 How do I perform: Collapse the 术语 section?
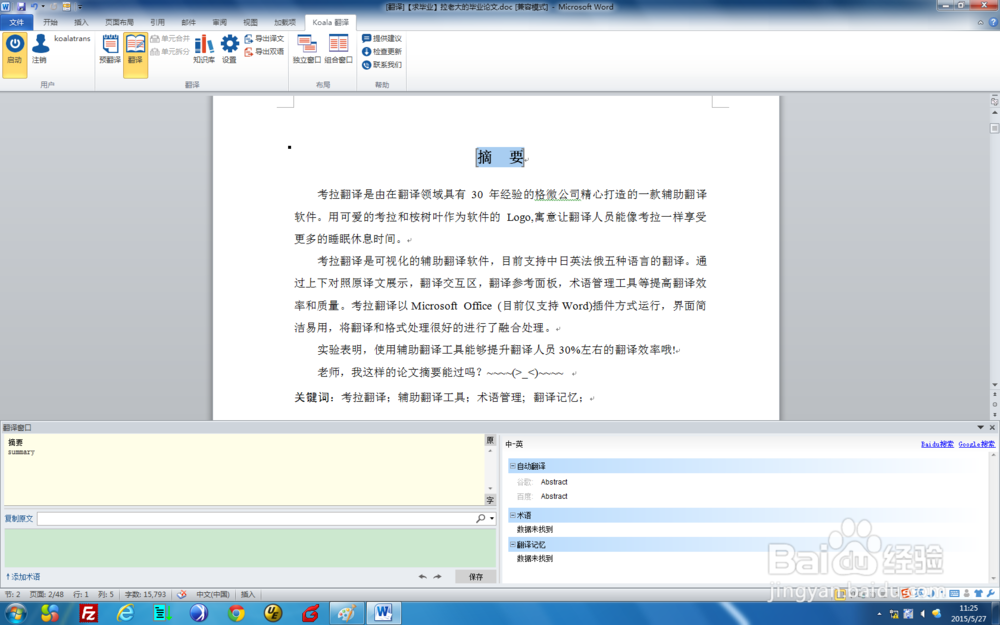tap(512, 515)
